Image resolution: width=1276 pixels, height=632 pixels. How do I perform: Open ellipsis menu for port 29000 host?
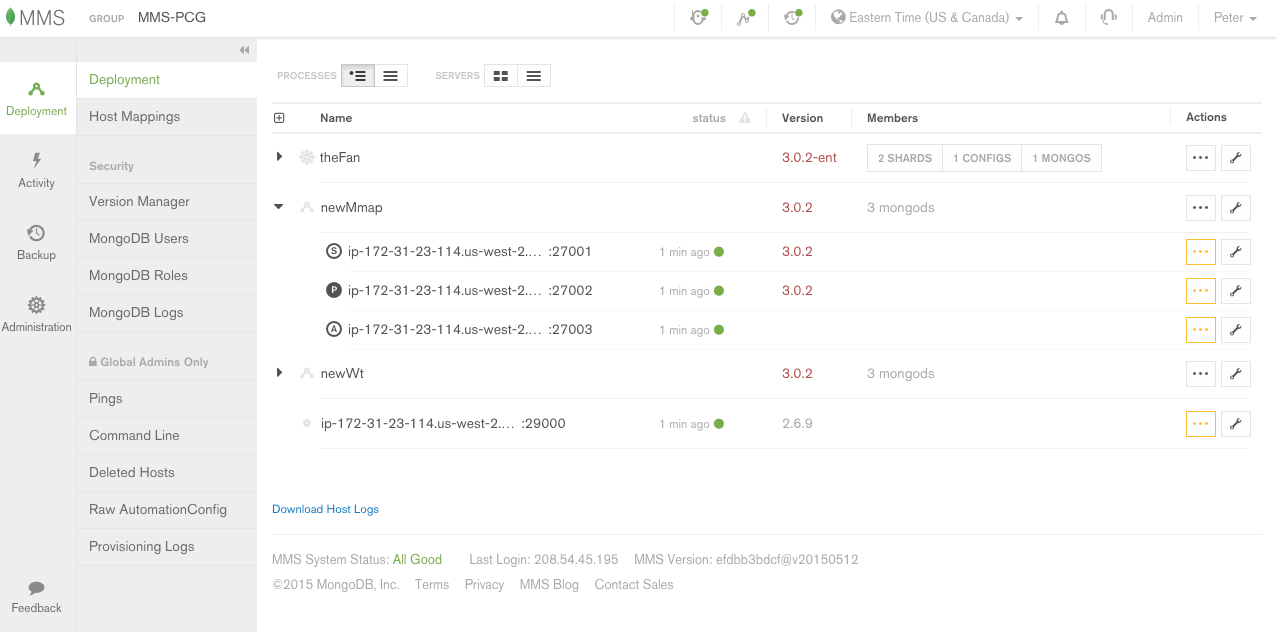pos(1200,424)
